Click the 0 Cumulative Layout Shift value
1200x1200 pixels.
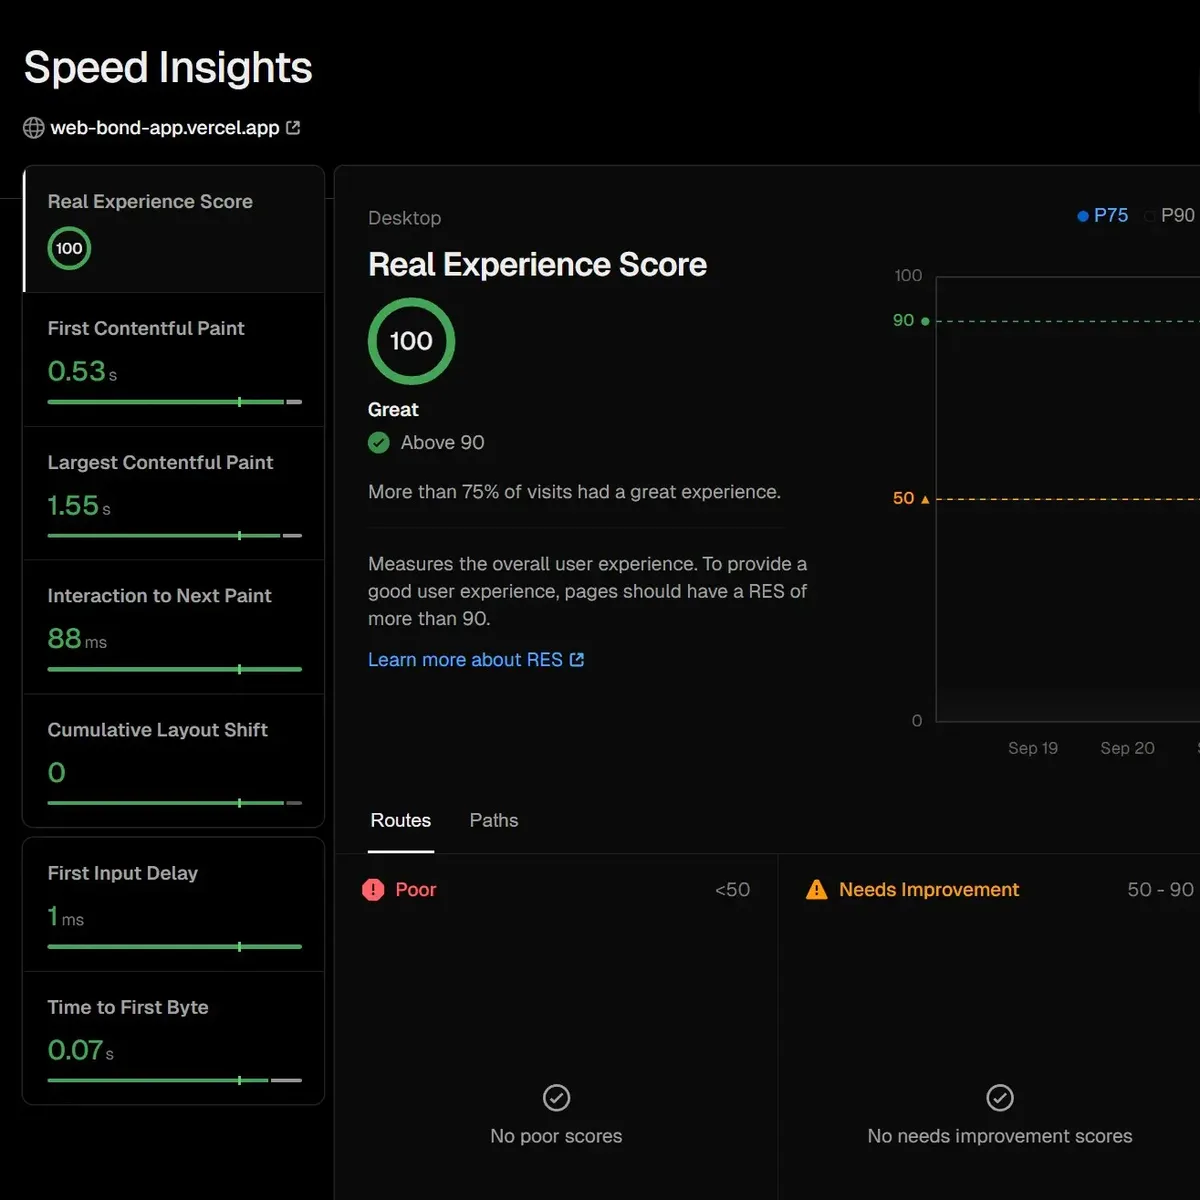(57, 773)
